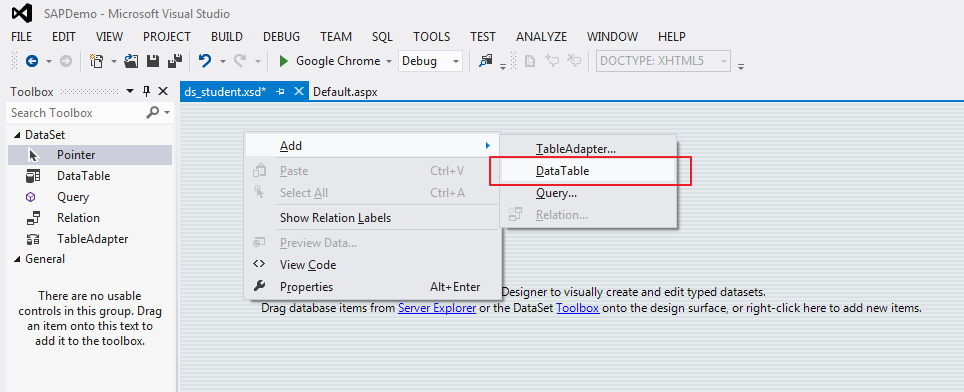964x392 pixels.
Task: Click the Undo arrow icon
Action: [205, 61]
